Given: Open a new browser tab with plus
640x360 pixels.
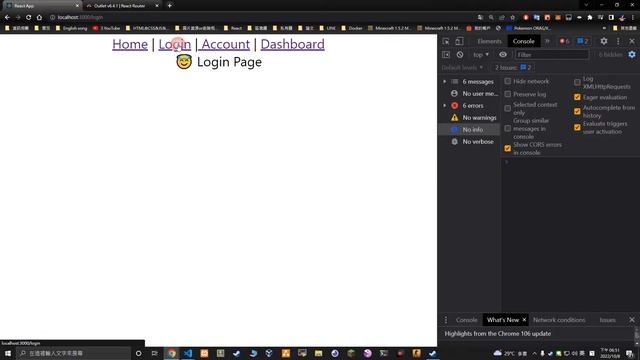Looking at the screenshot, I should pos(169,6).
